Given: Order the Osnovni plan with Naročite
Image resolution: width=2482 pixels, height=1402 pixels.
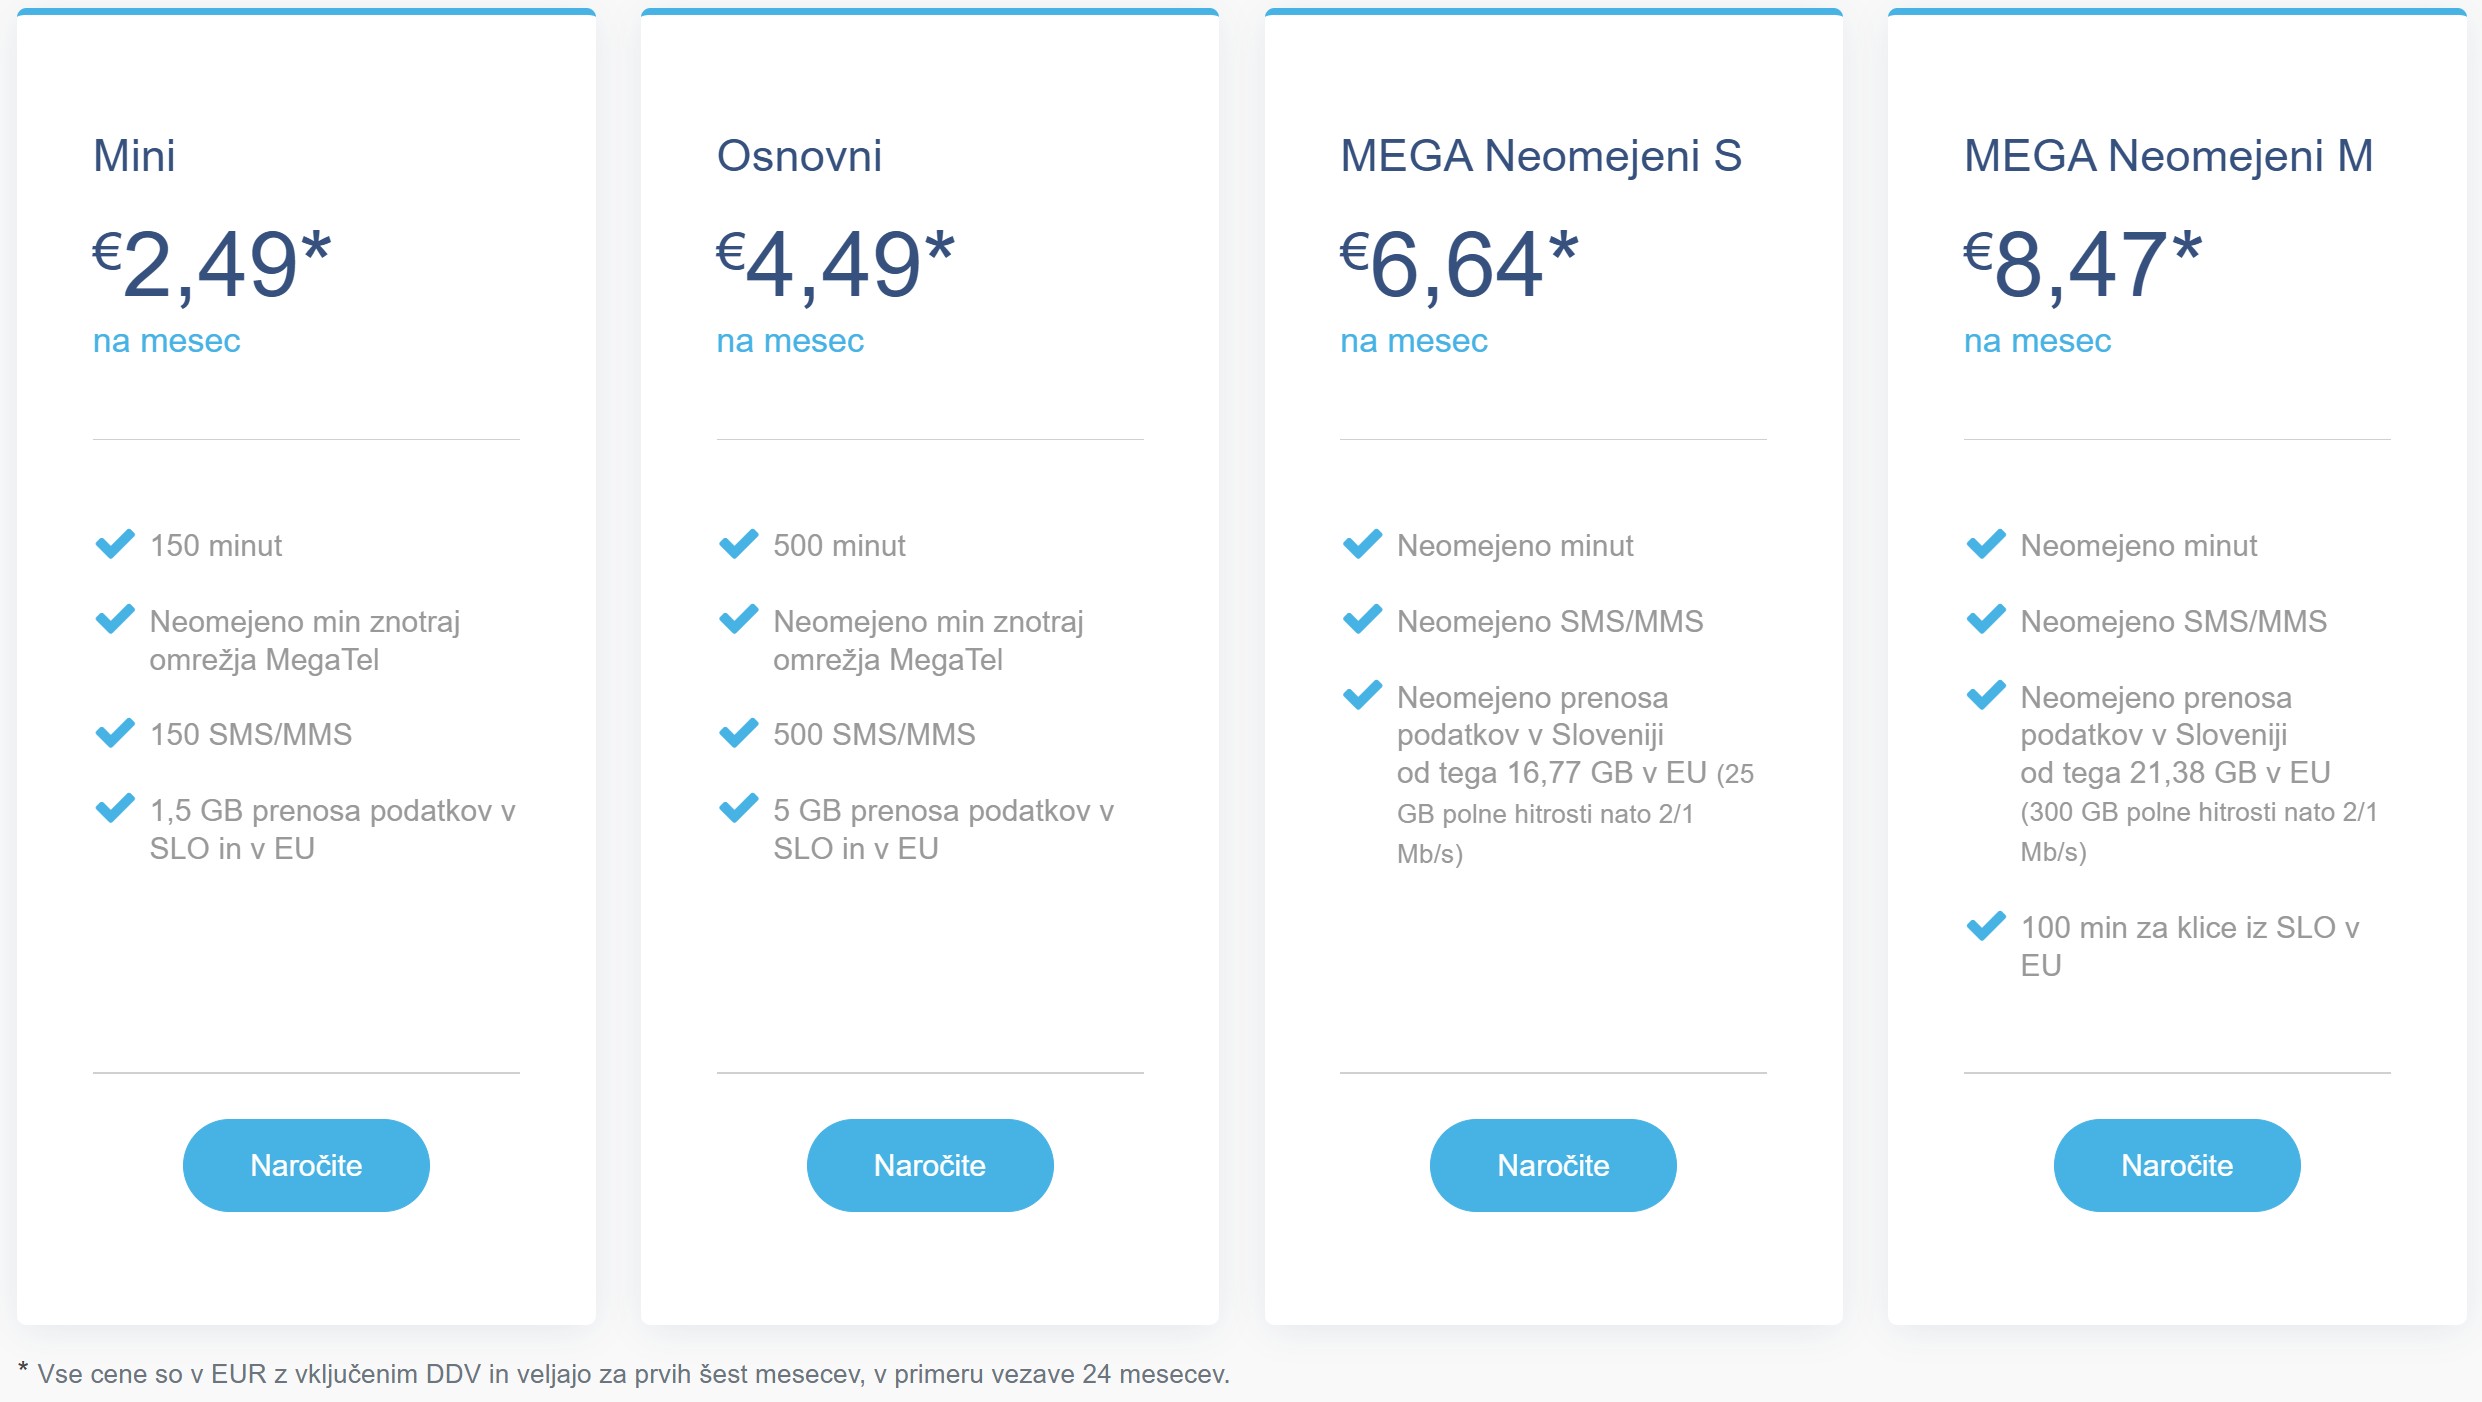Looking at the screenshot, I should 929,1165.
